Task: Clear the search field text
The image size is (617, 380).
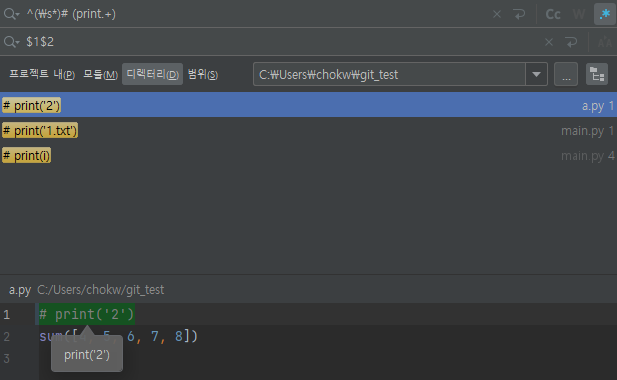Action: coord(497,14)
